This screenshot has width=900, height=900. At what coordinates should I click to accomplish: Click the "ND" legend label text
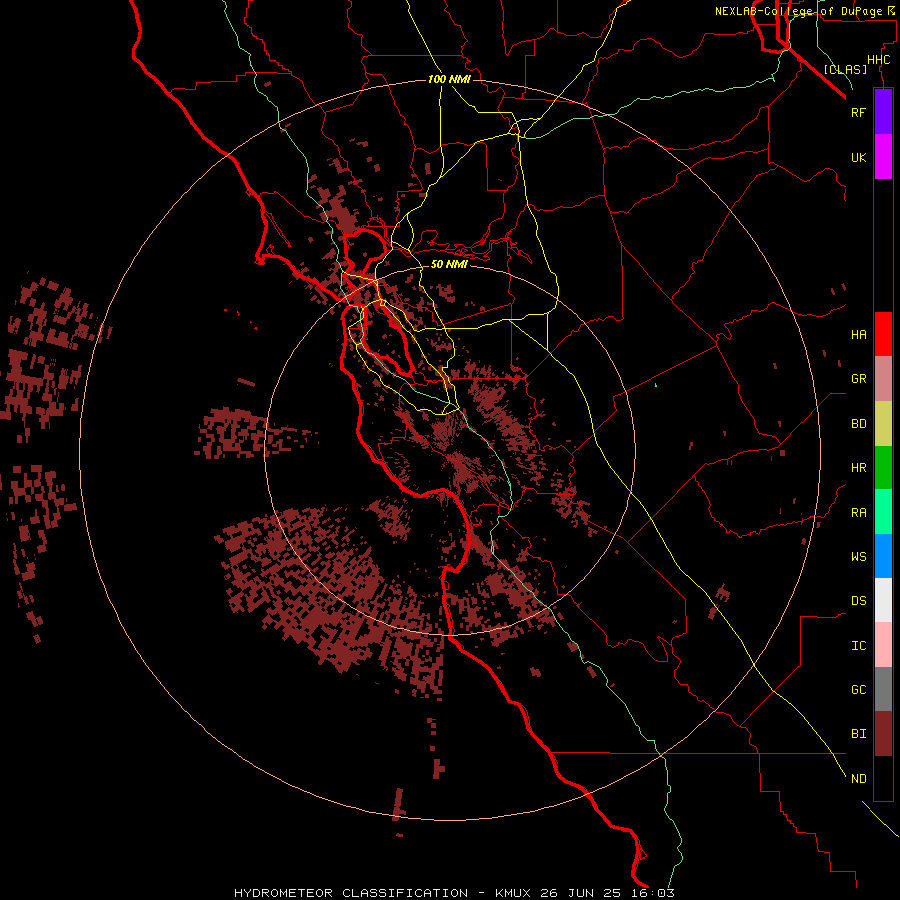point(858,778)
